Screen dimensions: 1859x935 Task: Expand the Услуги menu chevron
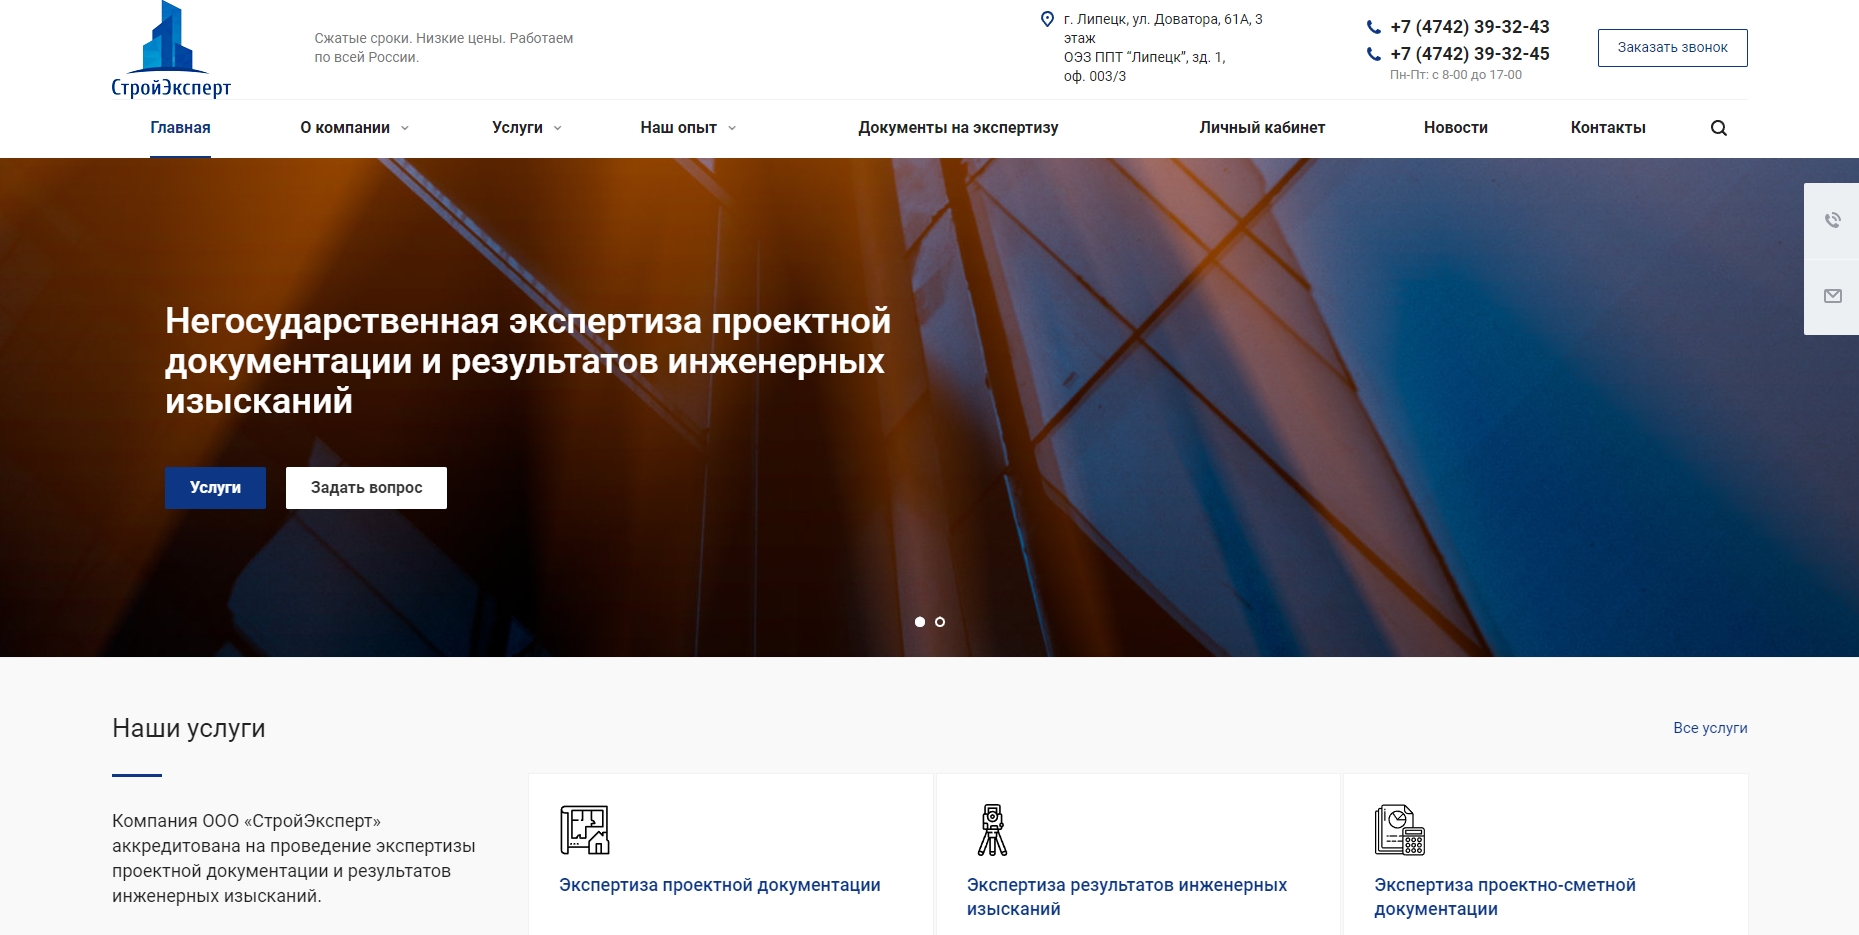pos(558,128)
